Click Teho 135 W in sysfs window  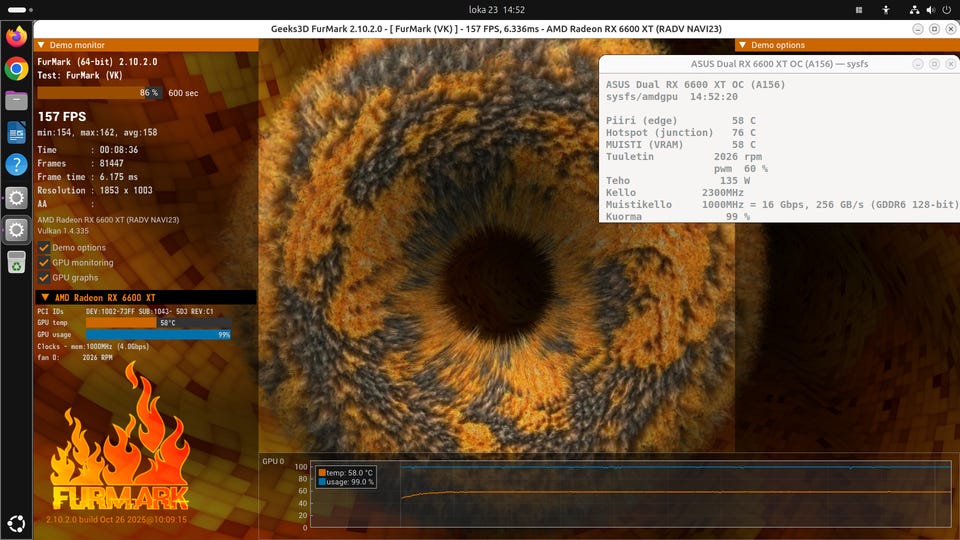point(678,181)
